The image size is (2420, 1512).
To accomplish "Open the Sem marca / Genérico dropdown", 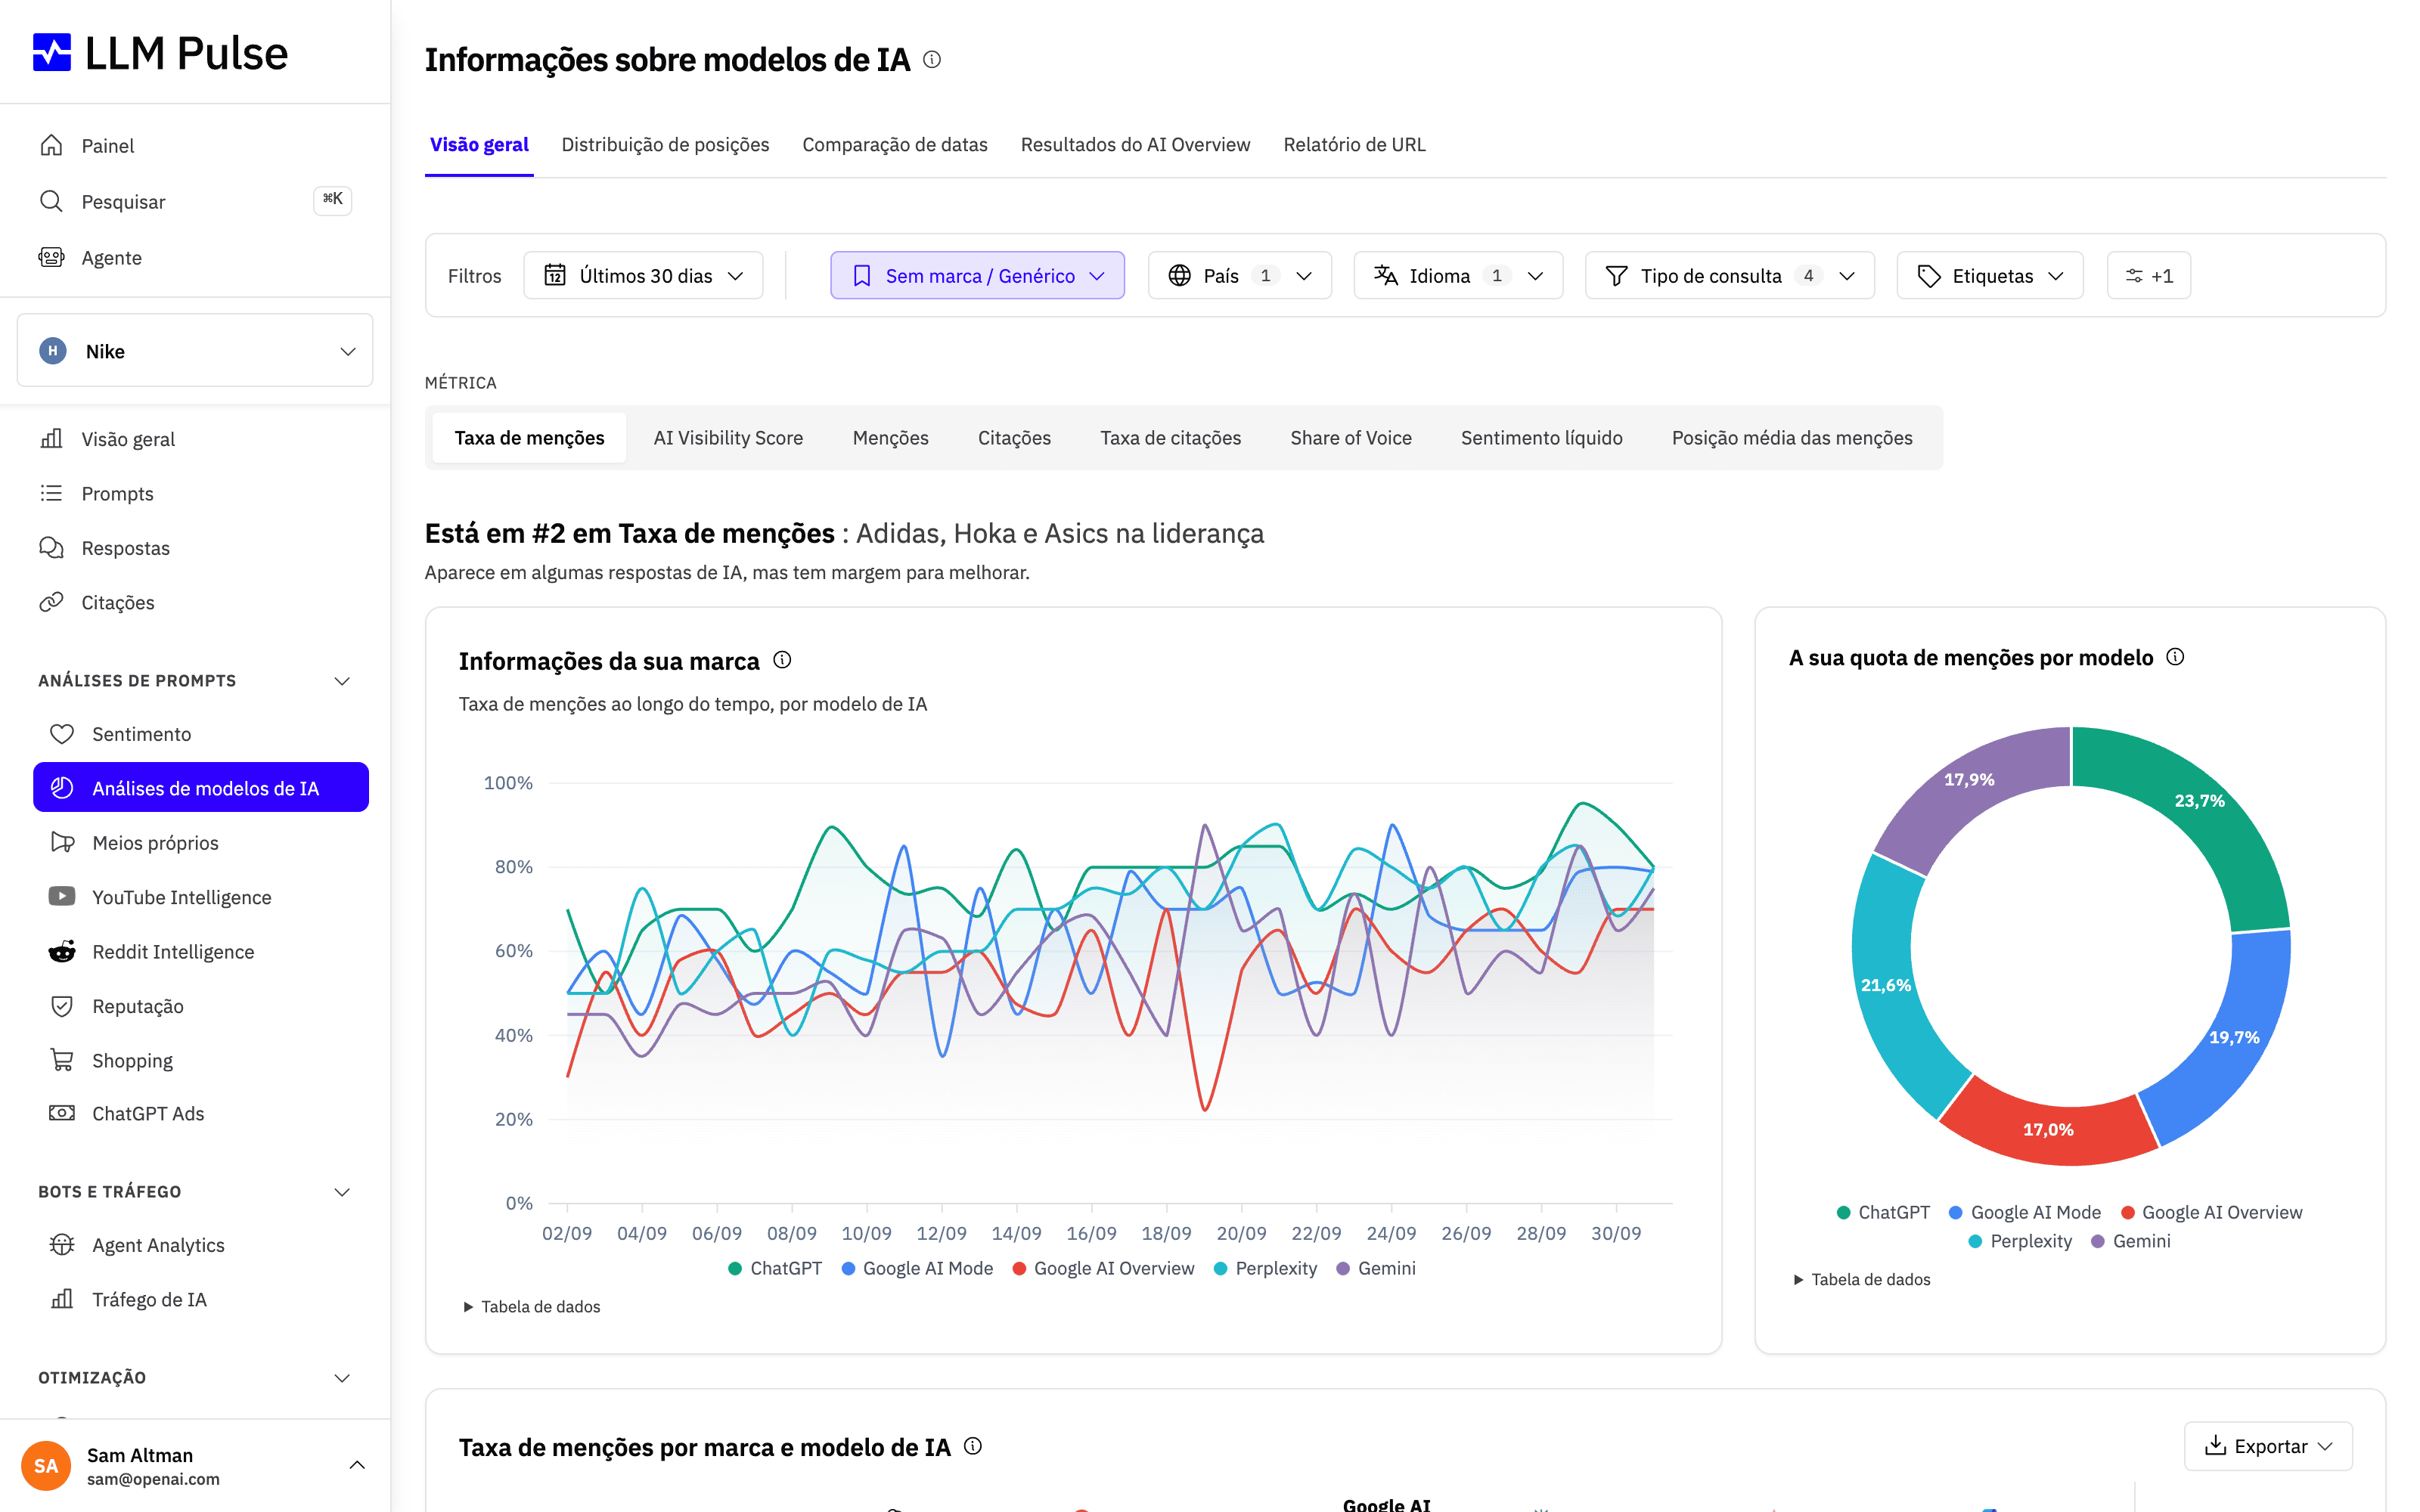I will (977, 275).
